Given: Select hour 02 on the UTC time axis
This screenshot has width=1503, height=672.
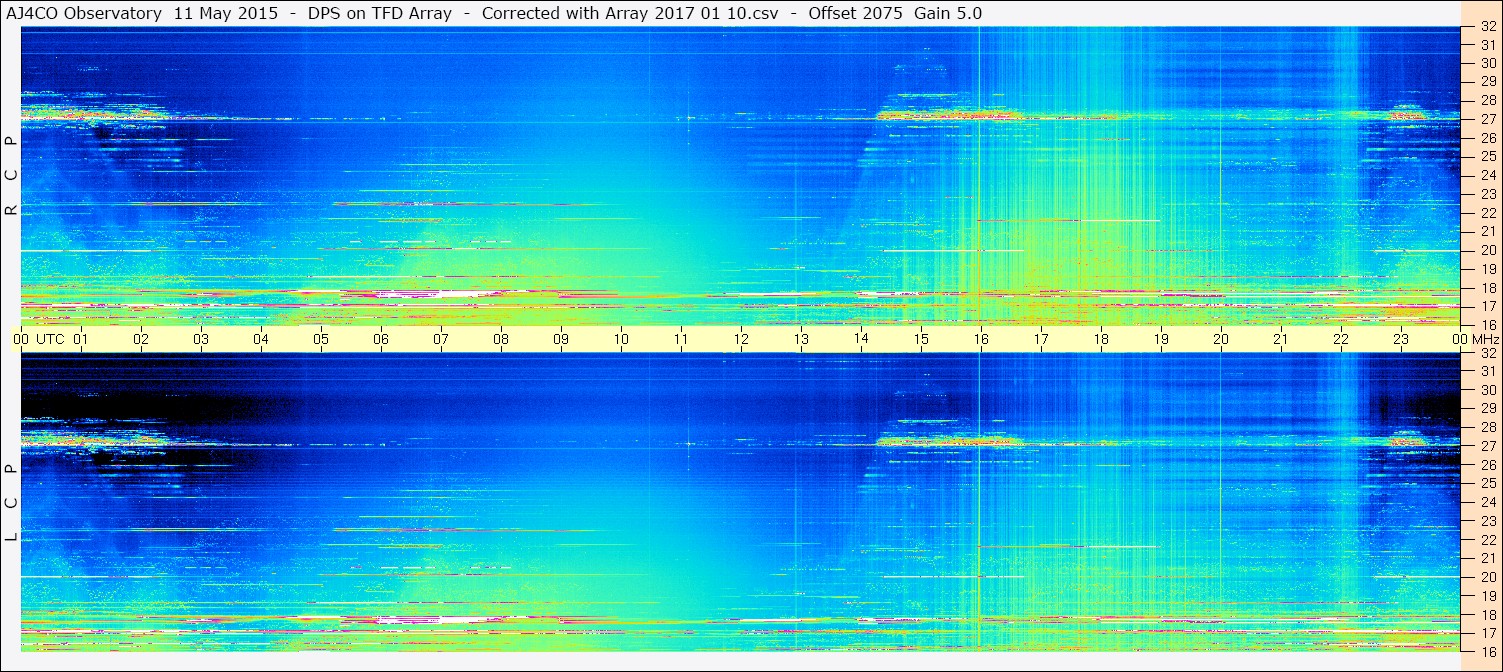Looking at the screenshot, I should 141,339.
